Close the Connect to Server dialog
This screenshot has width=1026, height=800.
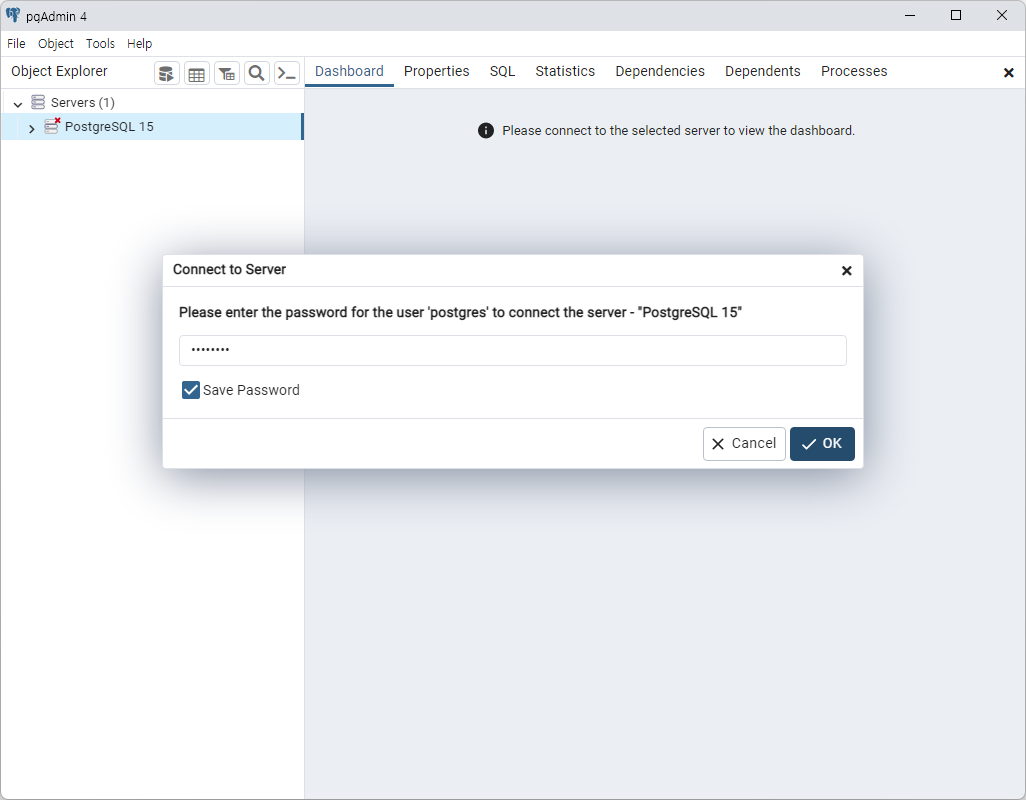click(846, 270)
